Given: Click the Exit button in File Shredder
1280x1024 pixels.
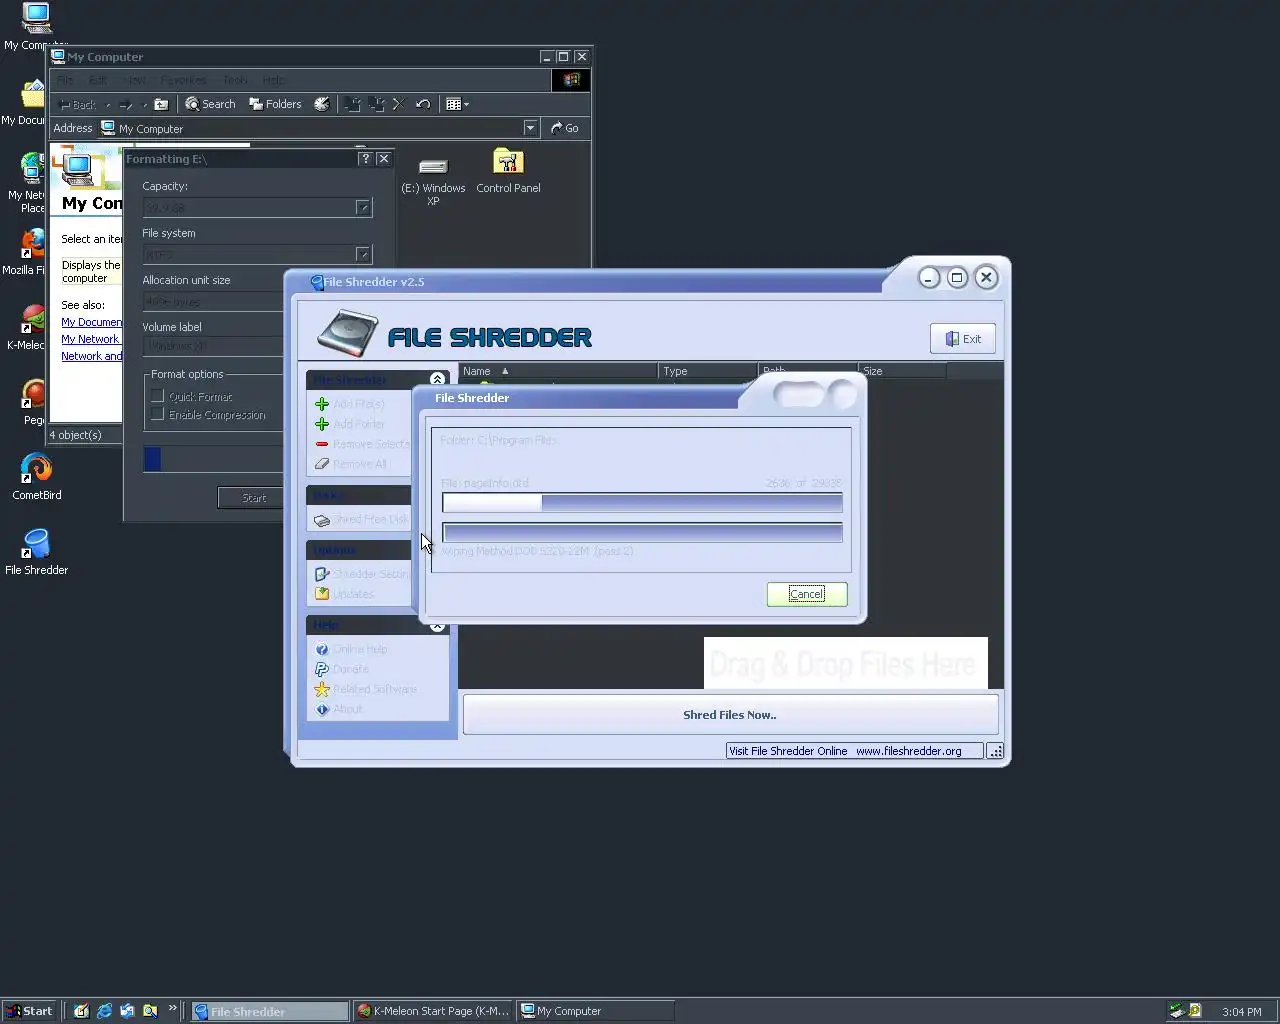Looking at the screenshot, I should coord(963,339).
